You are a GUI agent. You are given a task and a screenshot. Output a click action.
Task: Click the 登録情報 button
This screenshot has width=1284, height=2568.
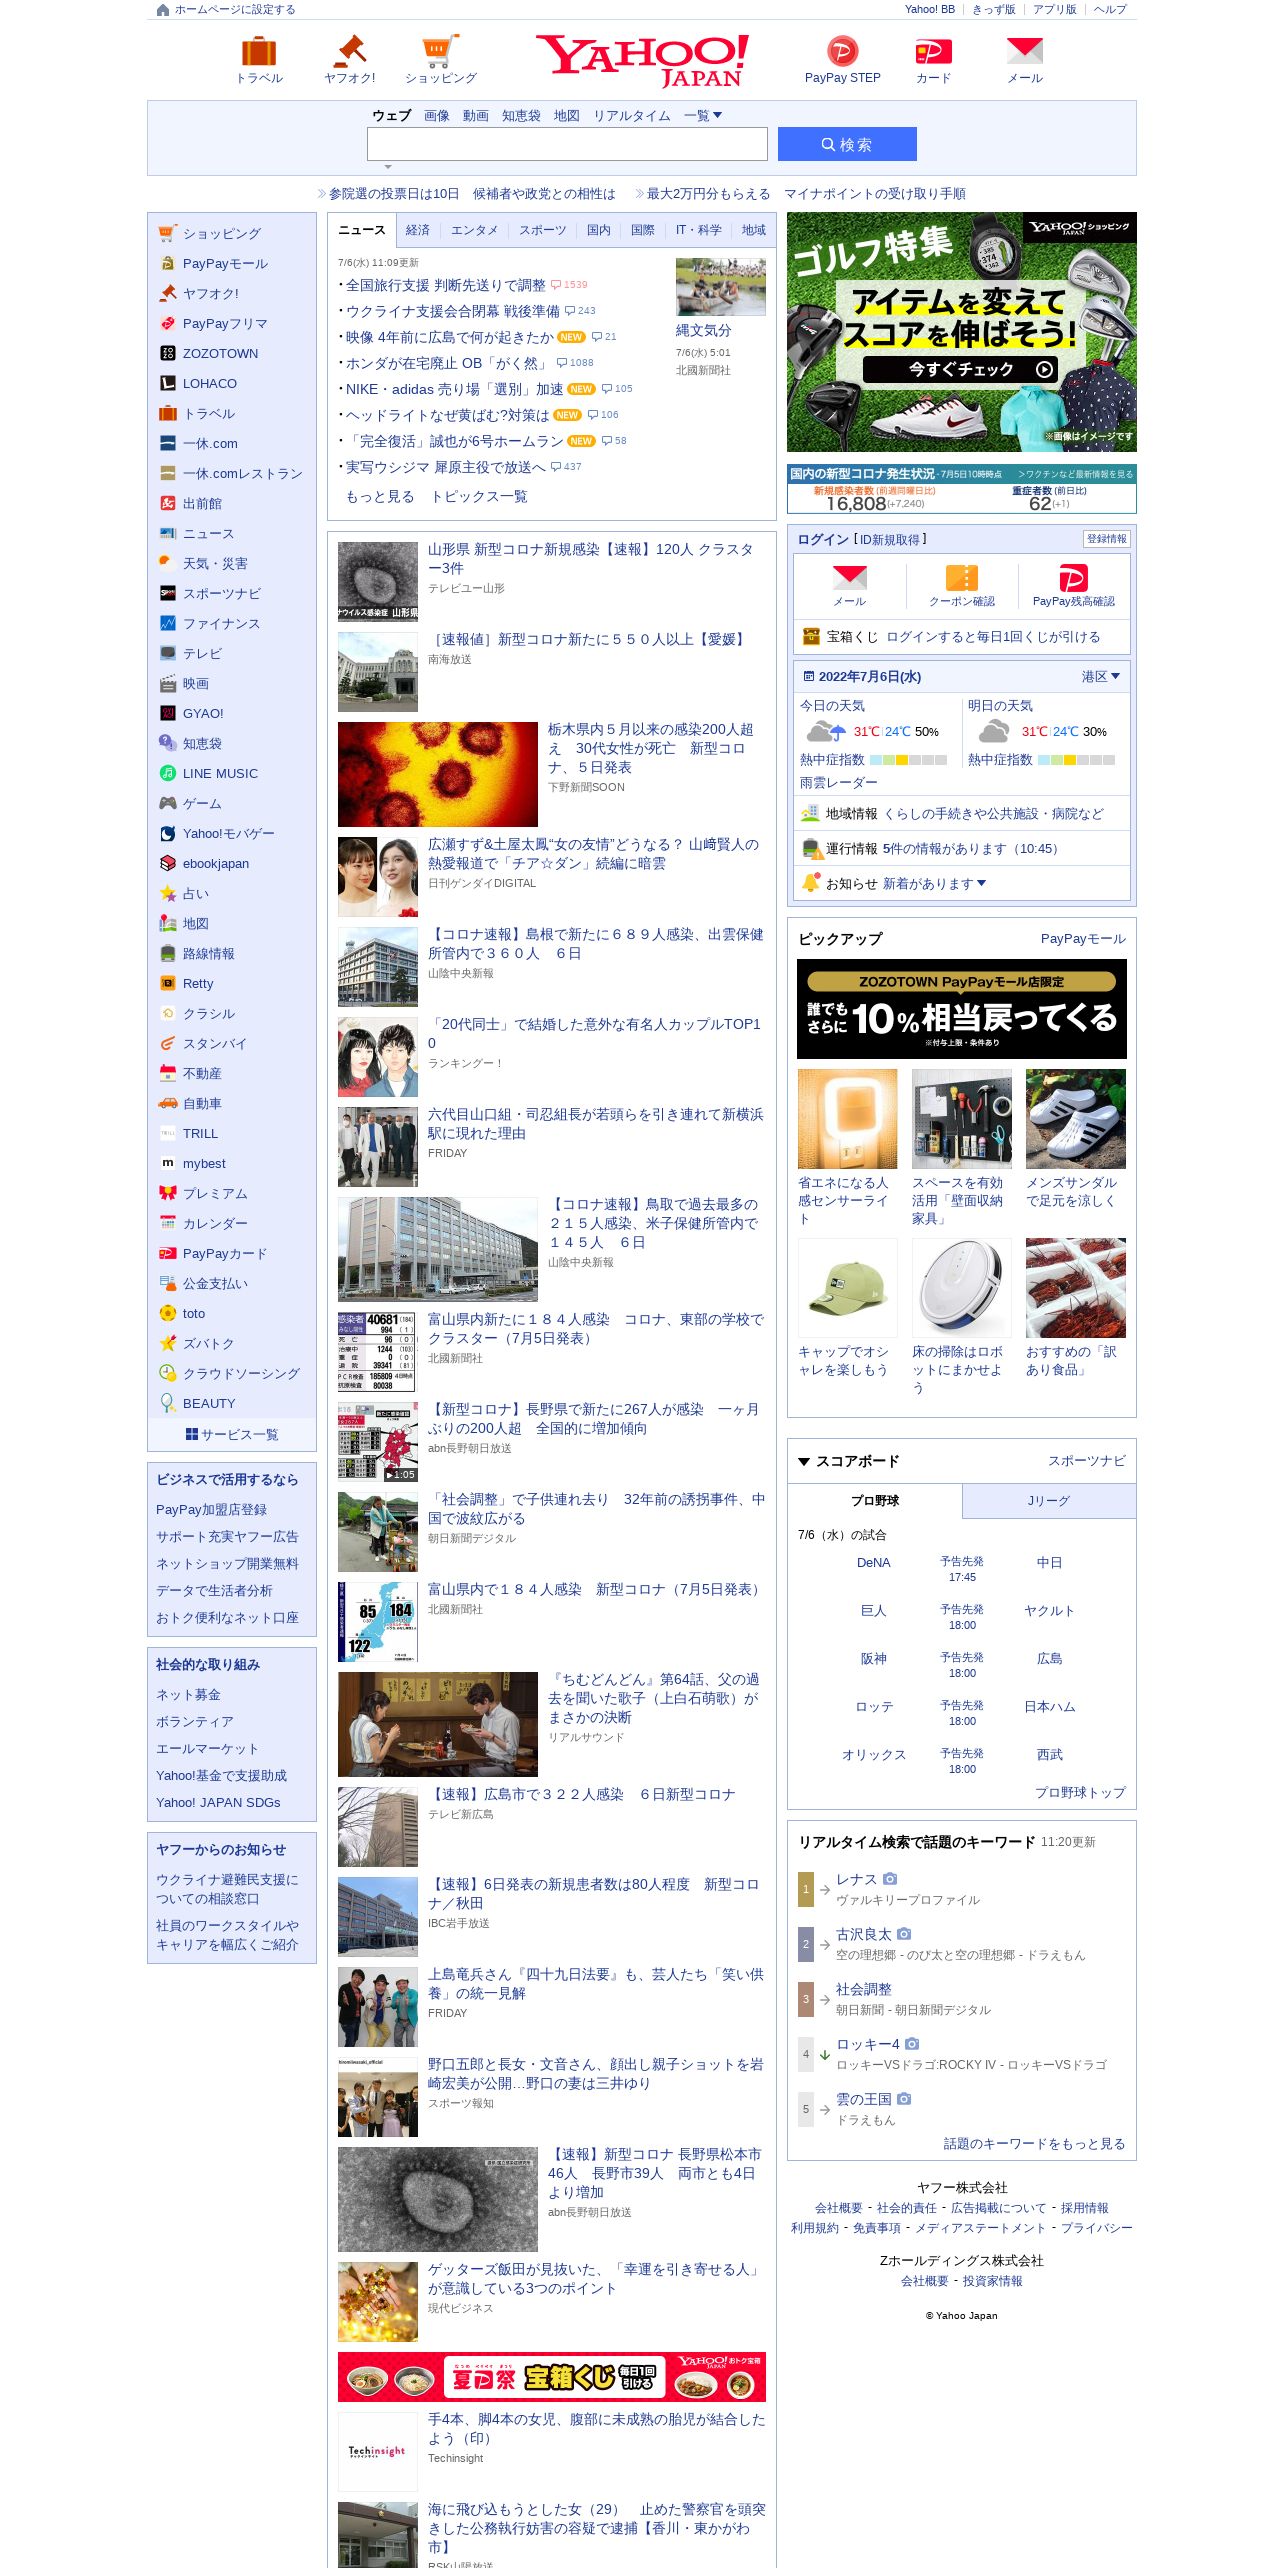(x=1107, y=539)
